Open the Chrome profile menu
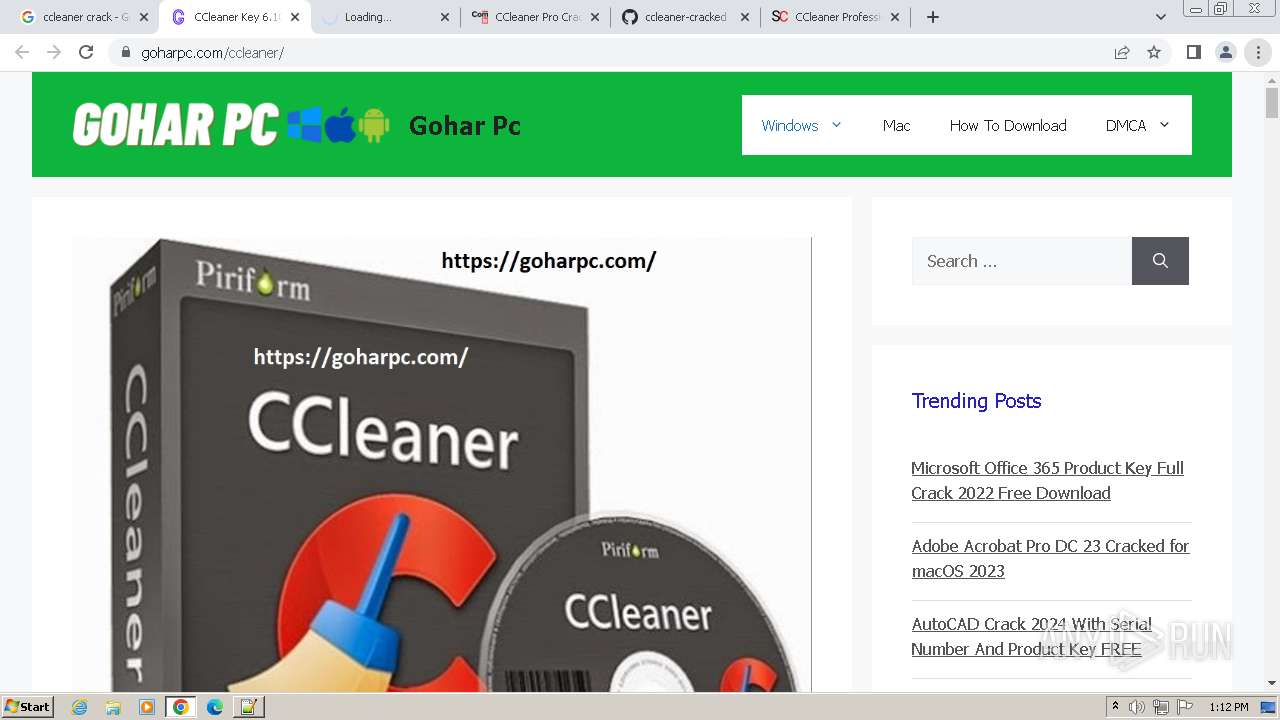Image resolution: width=1280 pixels, height=720 pixels. [x=1225, y=52]
